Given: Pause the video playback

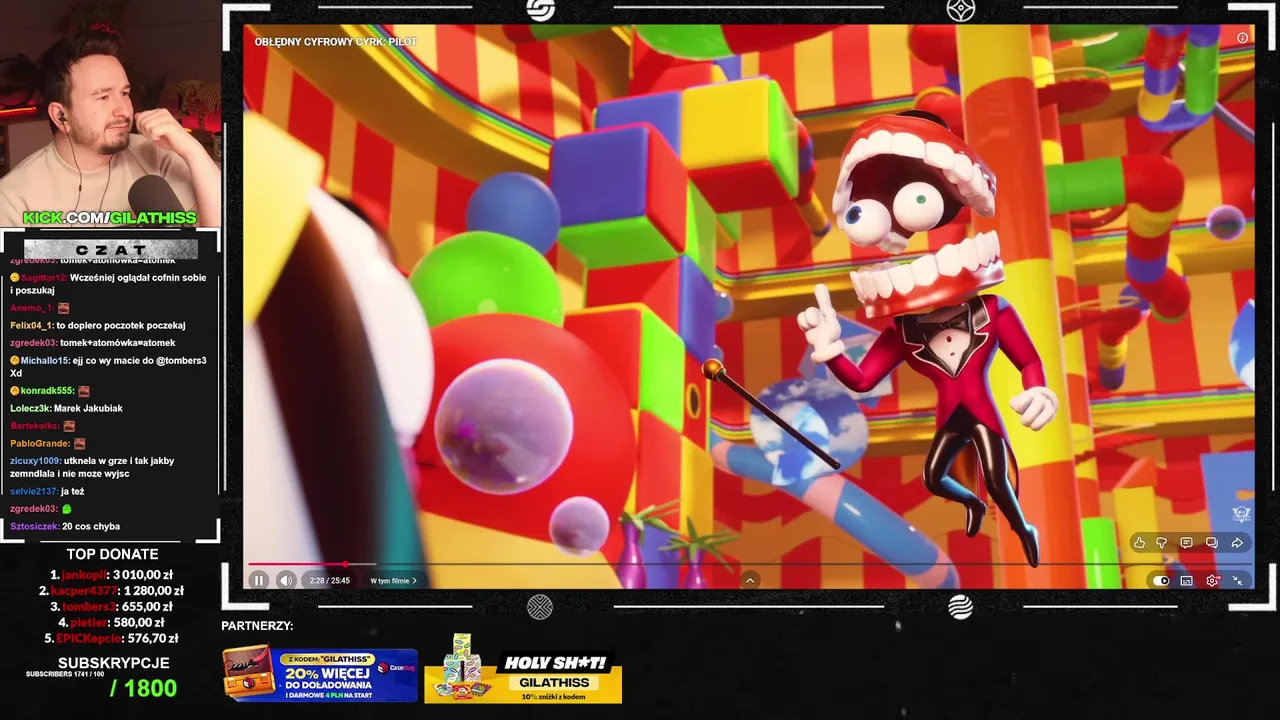Looking at the screenshot, I should coord(259,580).
